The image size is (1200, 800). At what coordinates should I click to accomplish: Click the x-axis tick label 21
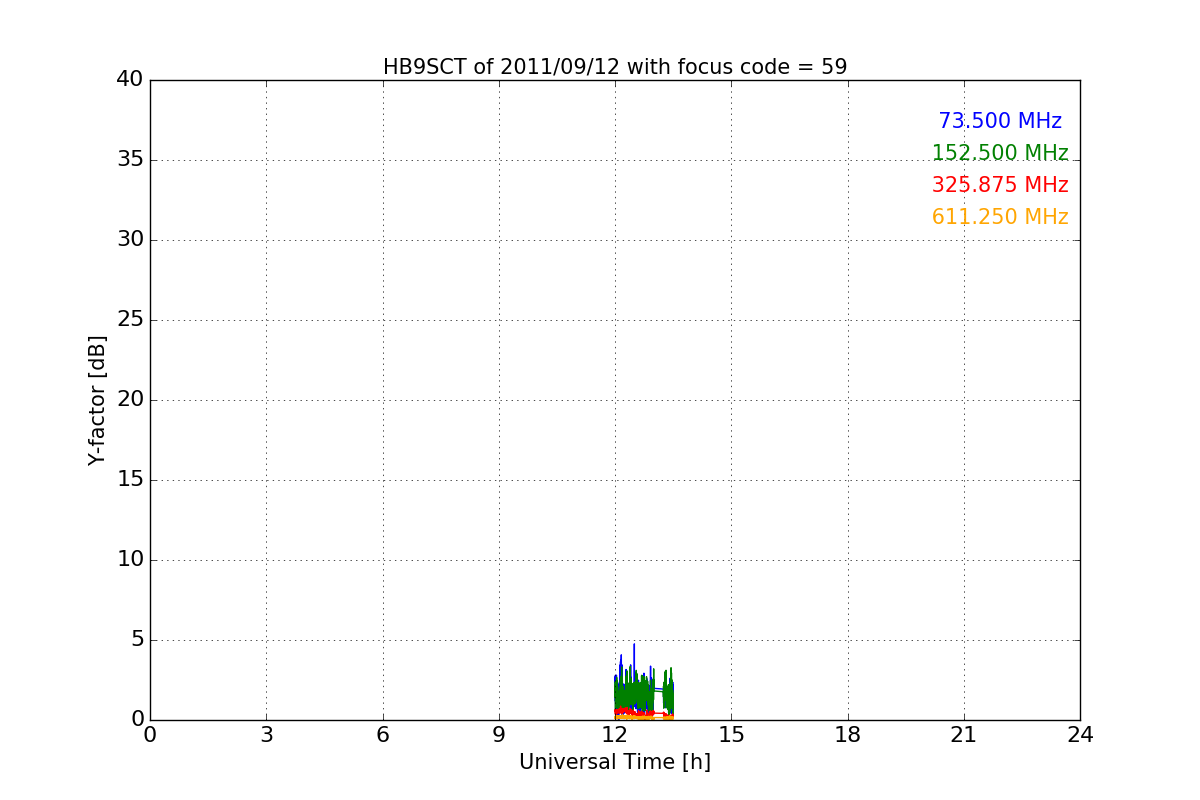(x=964, y=735)
